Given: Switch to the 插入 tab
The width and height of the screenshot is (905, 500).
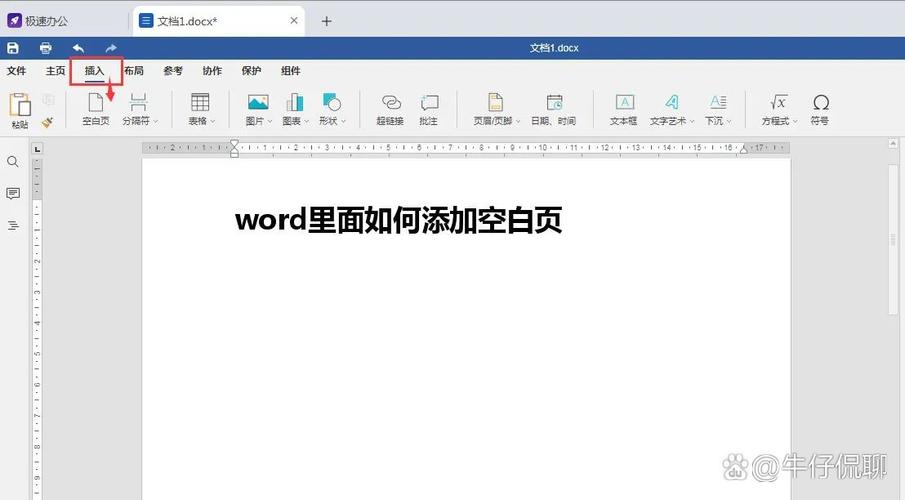Looking at the screenshot, I should (95, 71).
